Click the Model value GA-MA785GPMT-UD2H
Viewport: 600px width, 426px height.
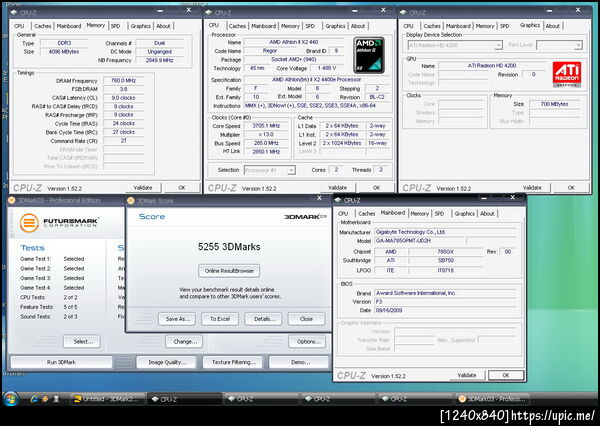(419, 241)
